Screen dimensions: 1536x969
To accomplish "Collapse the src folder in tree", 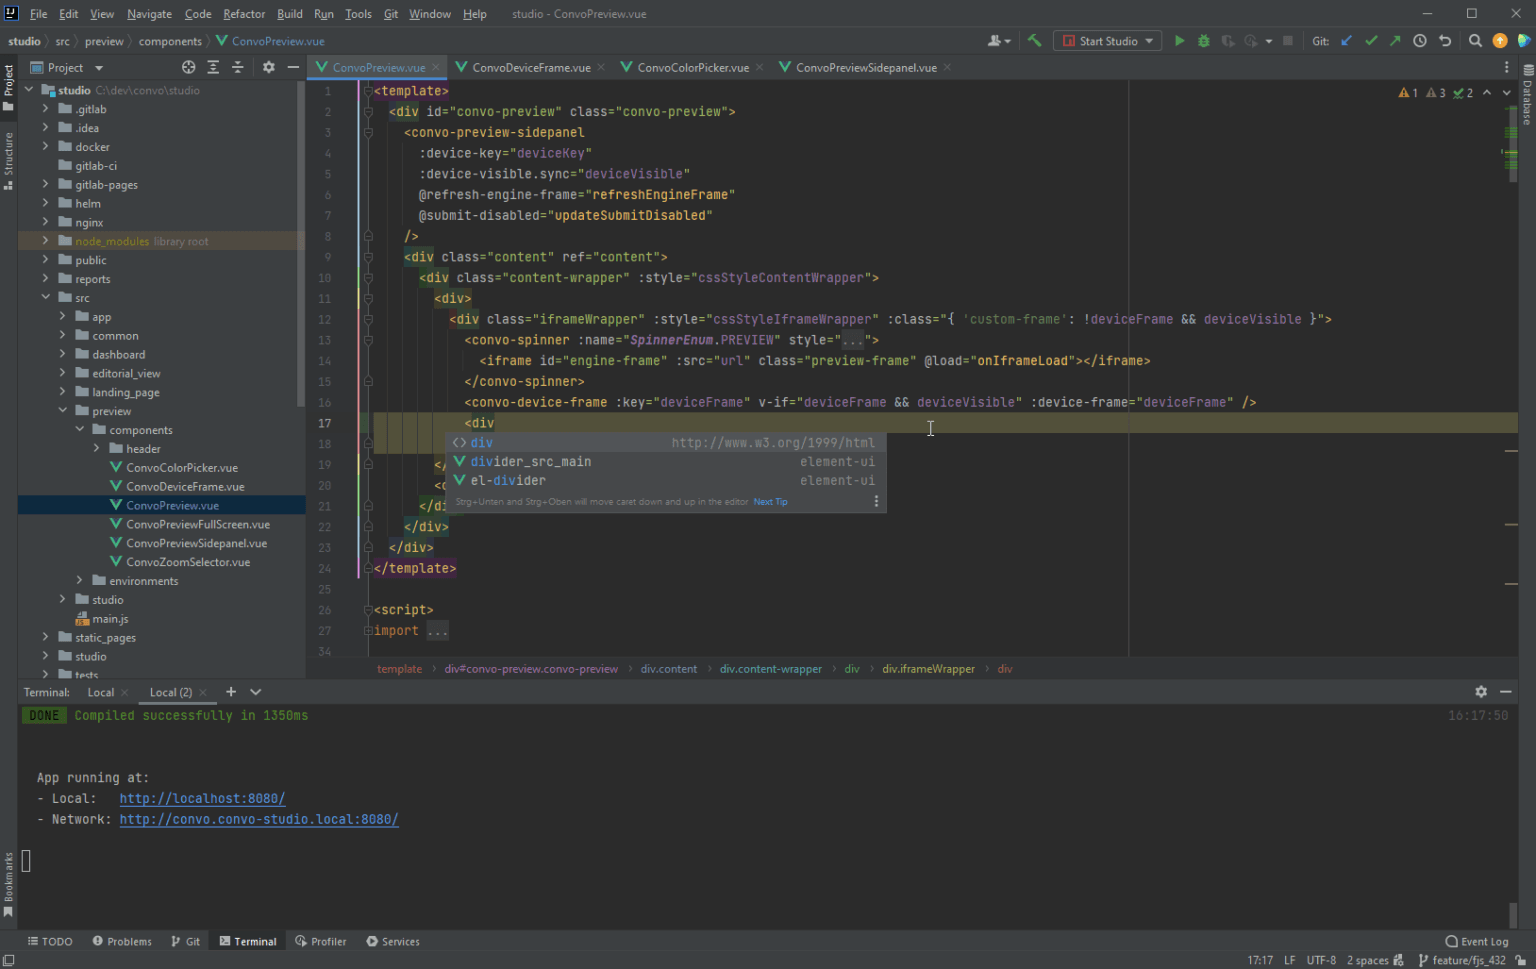I will point(46,298).
